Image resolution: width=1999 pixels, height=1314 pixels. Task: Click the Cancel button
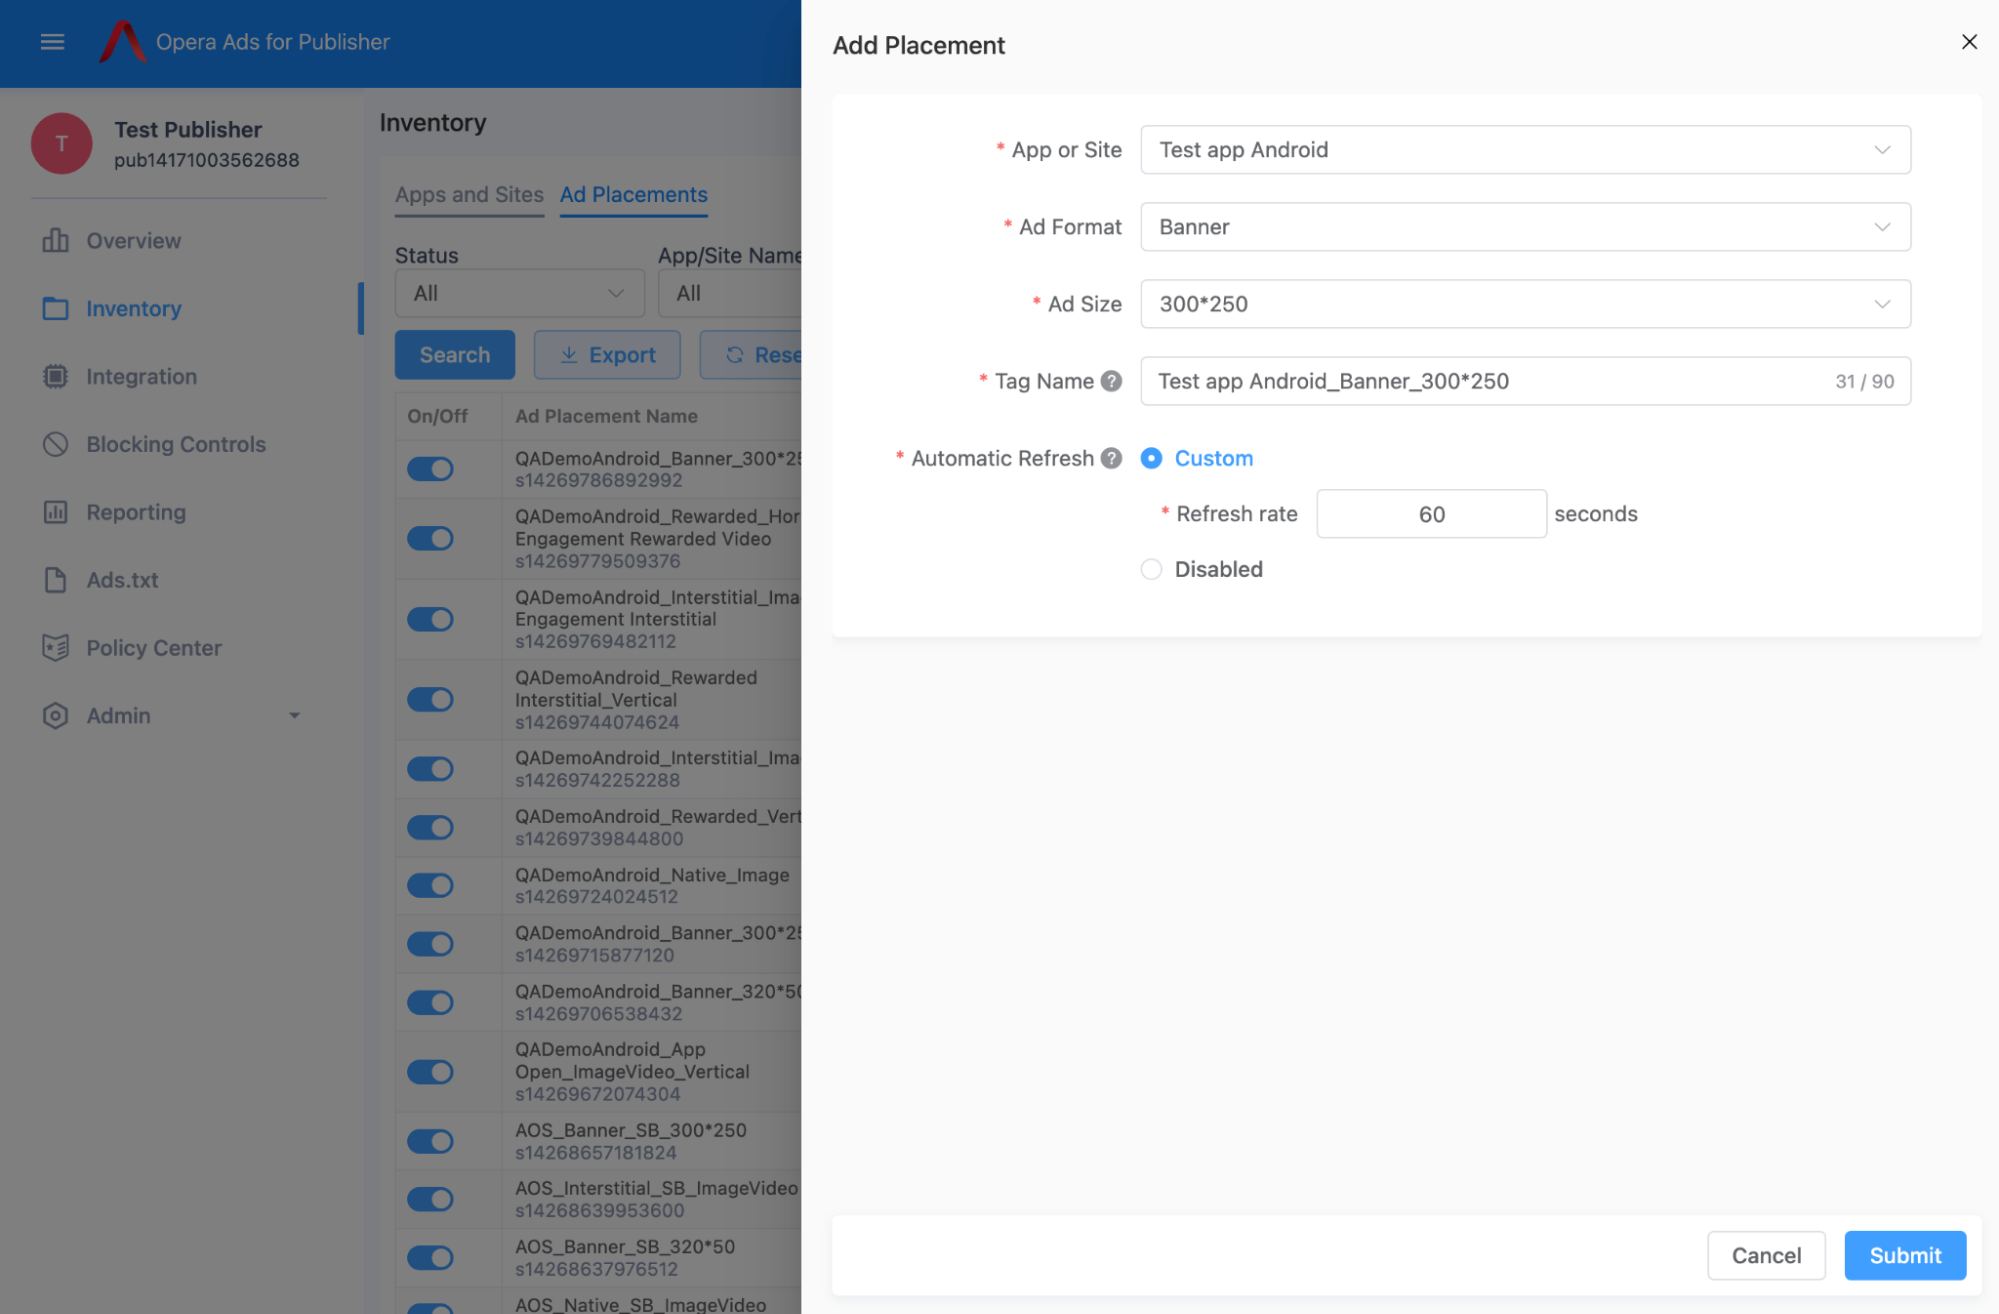tap(1765, 1255)
